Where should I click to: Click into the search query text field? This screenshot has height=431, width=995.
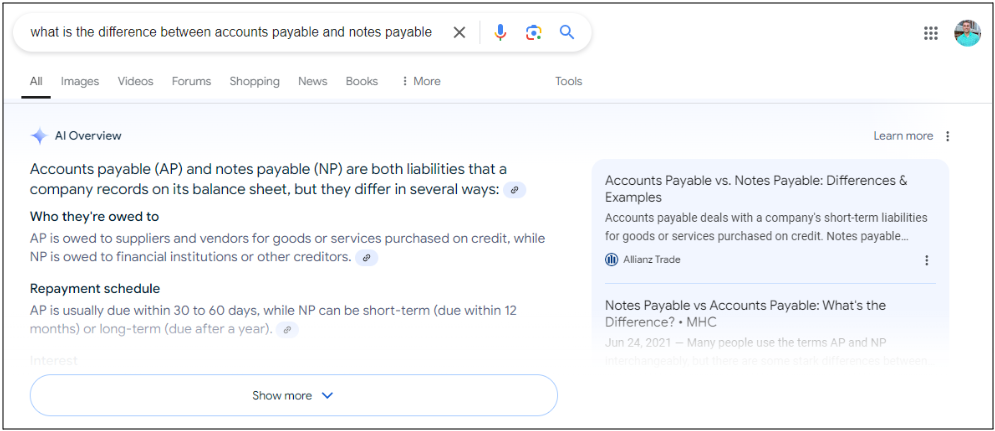point(231,32)
